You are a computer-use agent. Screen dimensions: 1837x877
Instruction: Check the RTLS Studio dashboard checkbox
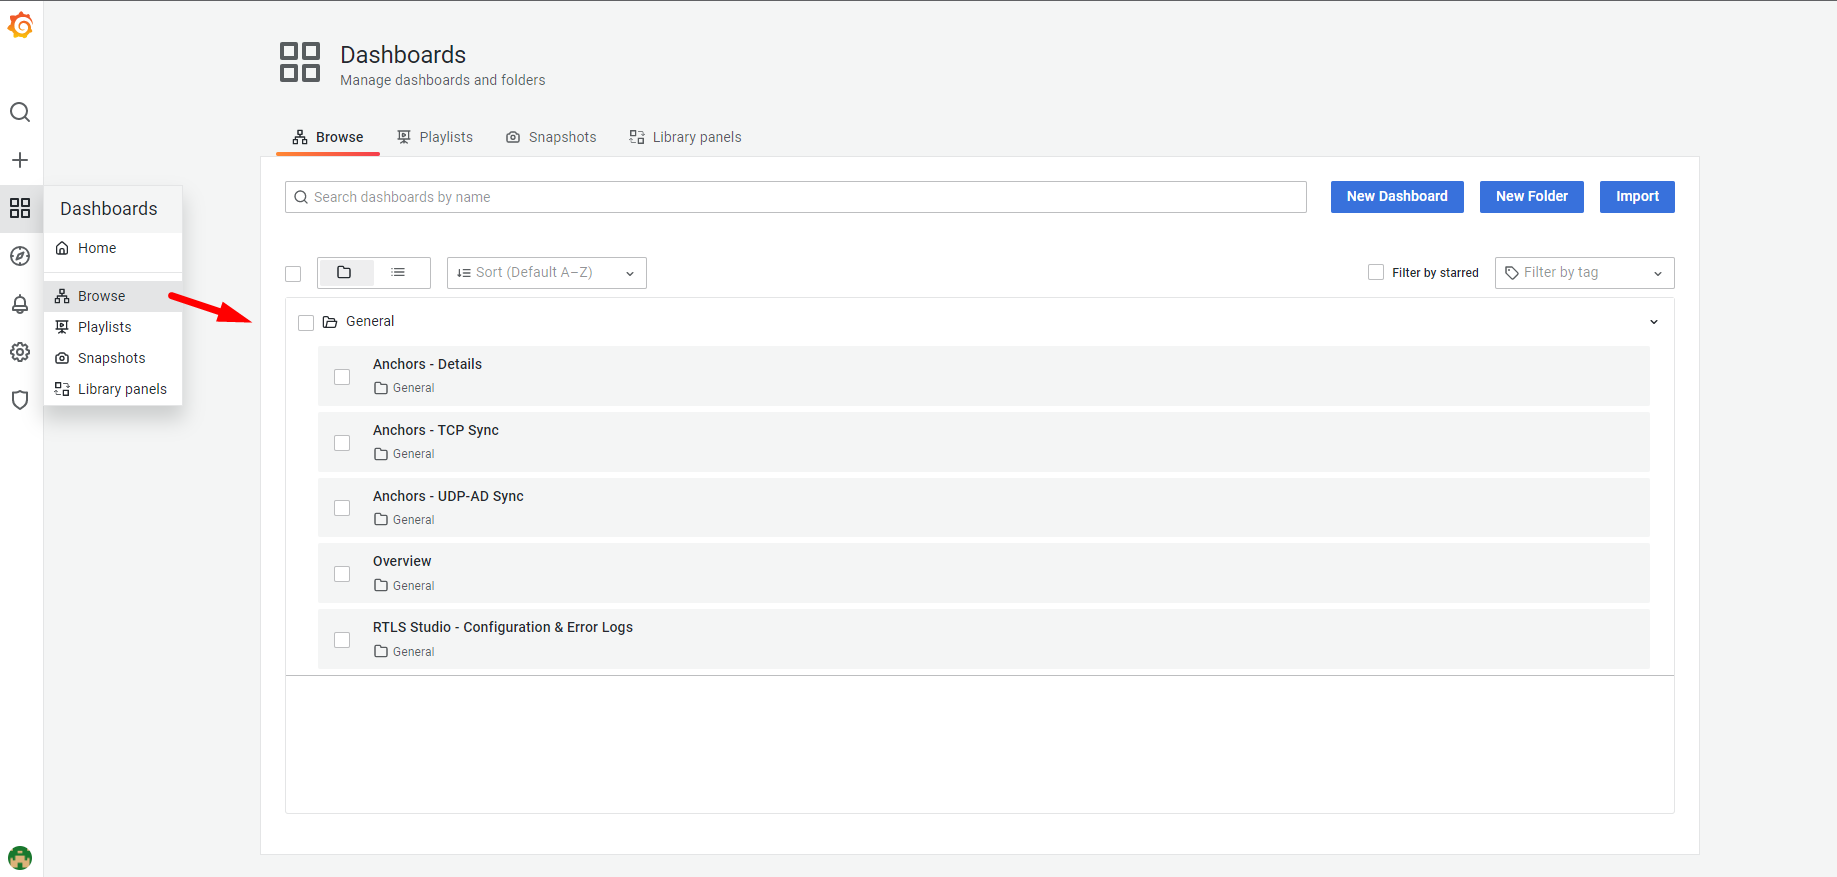coord(342,640)
